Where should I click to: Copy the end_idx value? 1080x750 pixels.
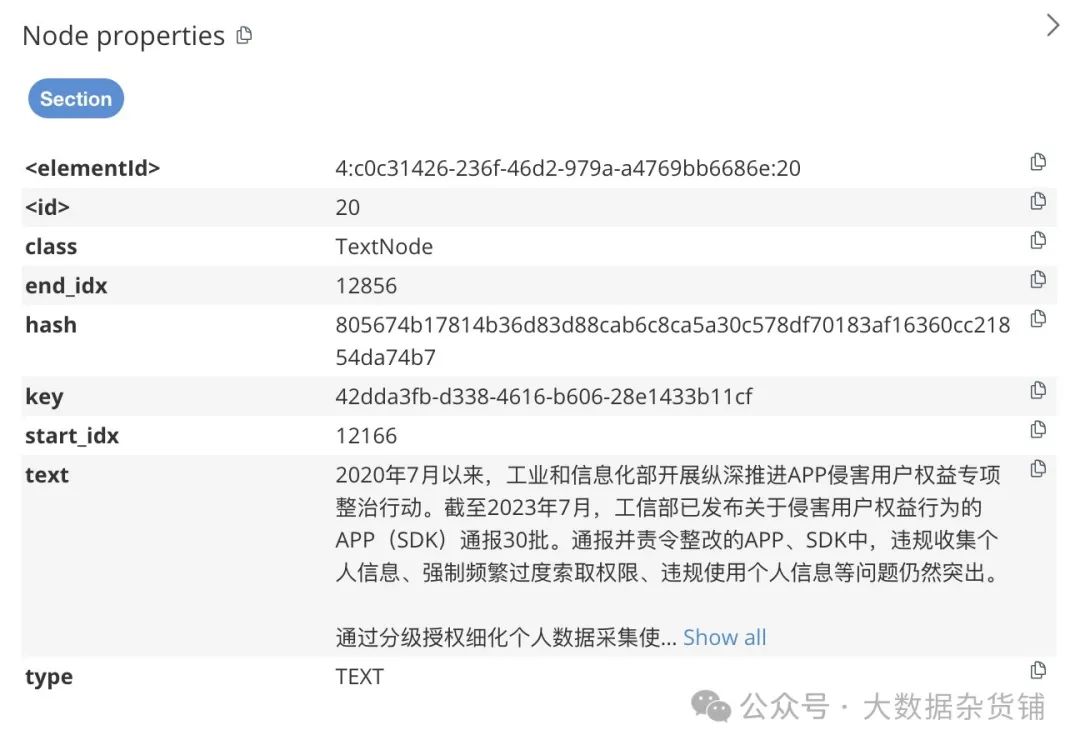(1038, 280)
